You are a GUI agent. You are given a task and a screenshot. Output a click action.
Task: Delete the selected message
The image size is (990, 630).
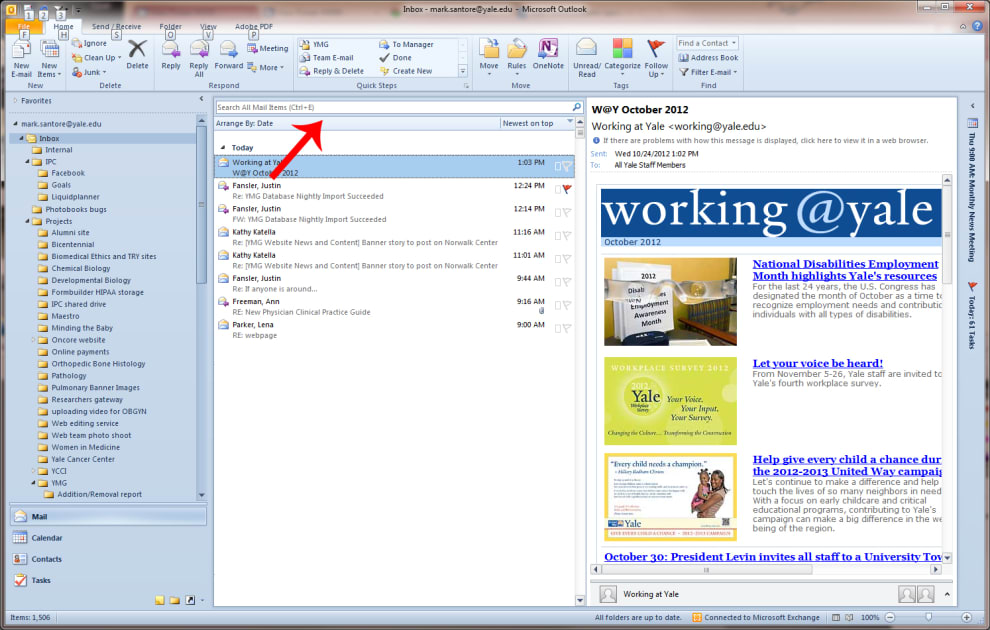(x=137, y=55)
